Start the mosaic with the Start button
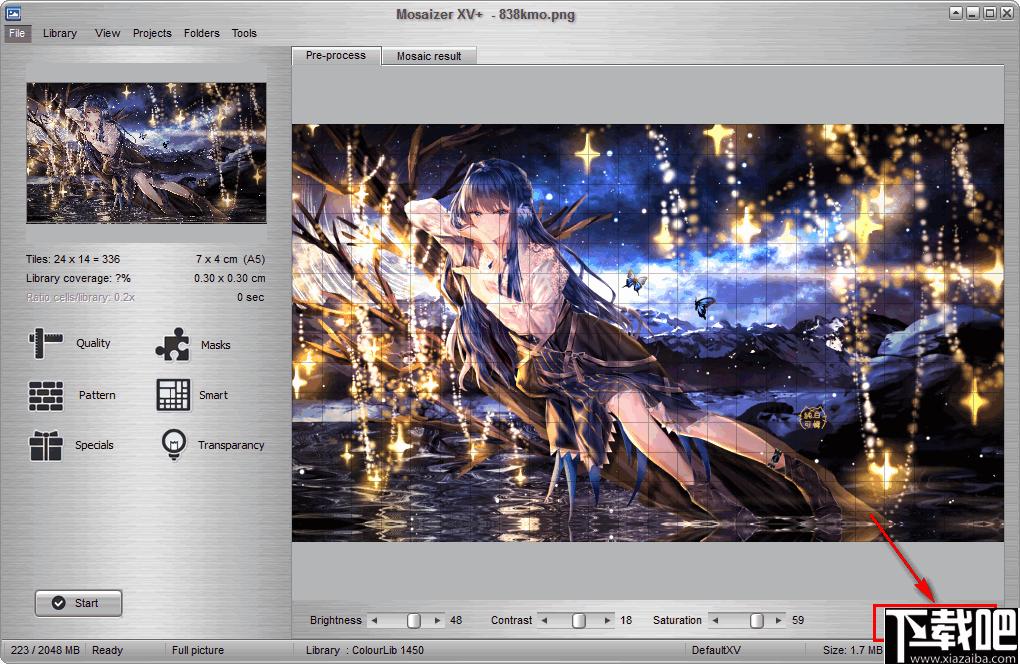 78,603
